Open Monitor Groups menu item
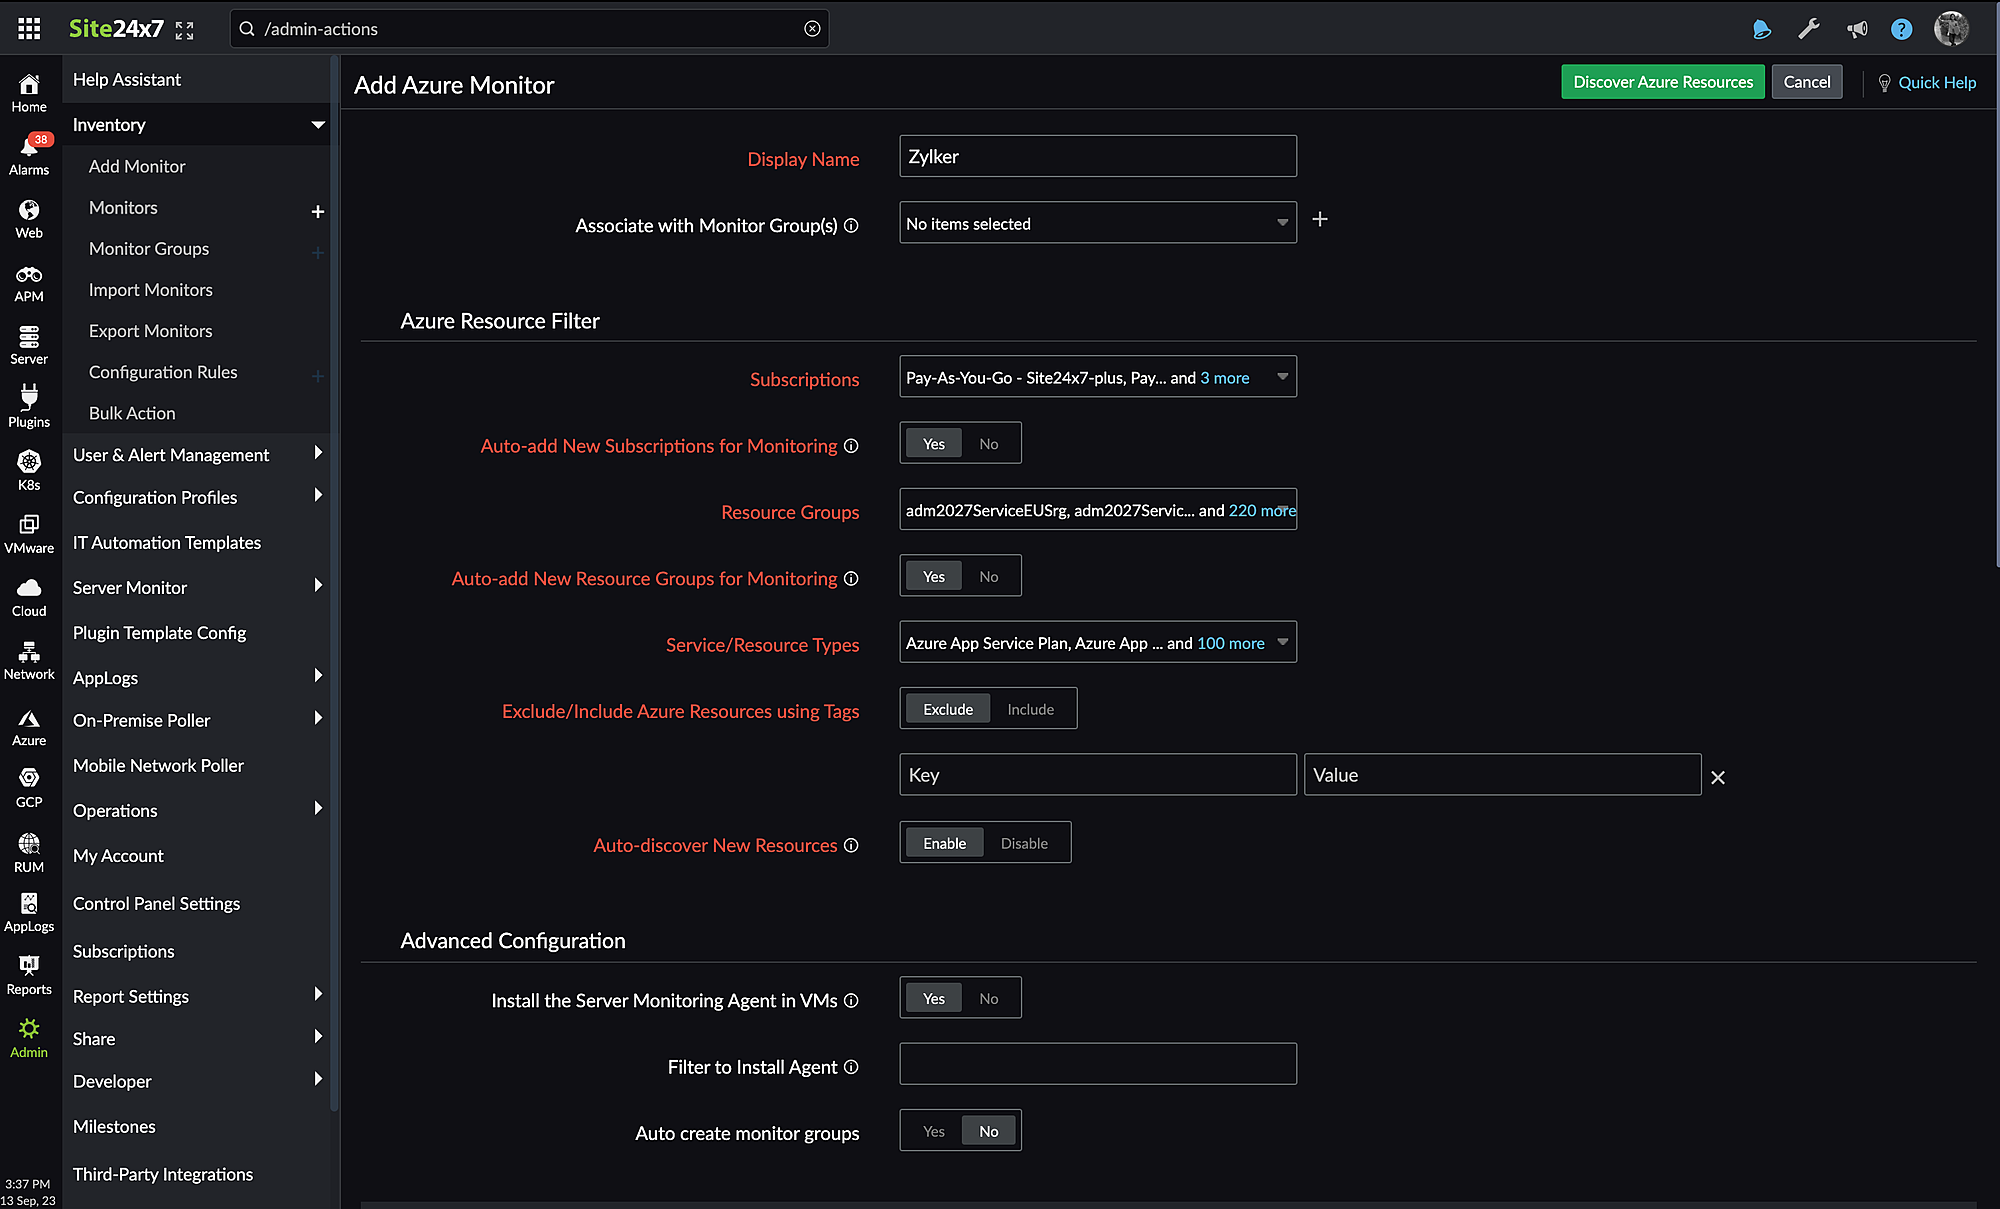This screenshot has width=2000, height=1209. point(149,248)
